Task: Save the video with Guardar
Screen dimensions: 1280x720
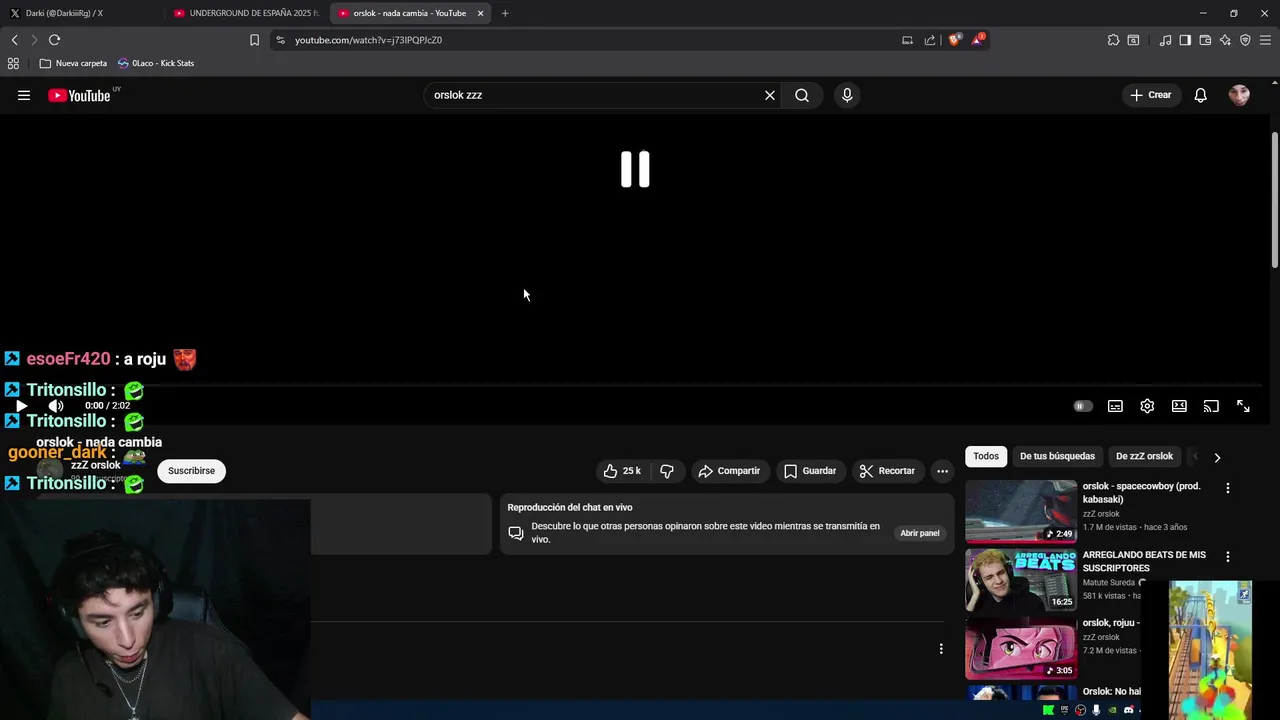Action: [x=810, y=471]
